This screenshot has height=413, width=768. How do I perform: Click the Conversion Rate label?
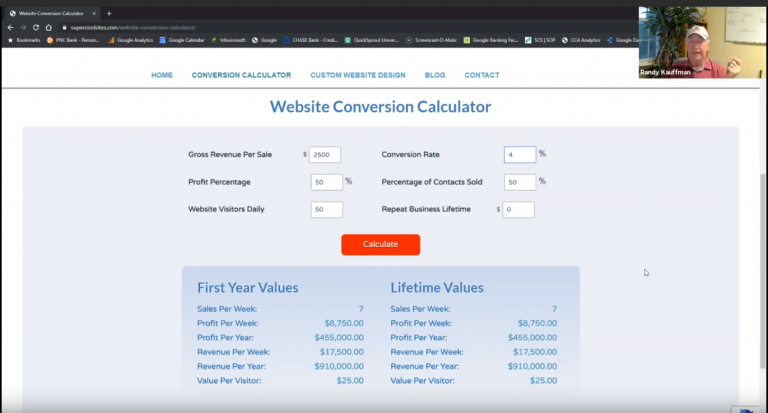click(410, 154)
